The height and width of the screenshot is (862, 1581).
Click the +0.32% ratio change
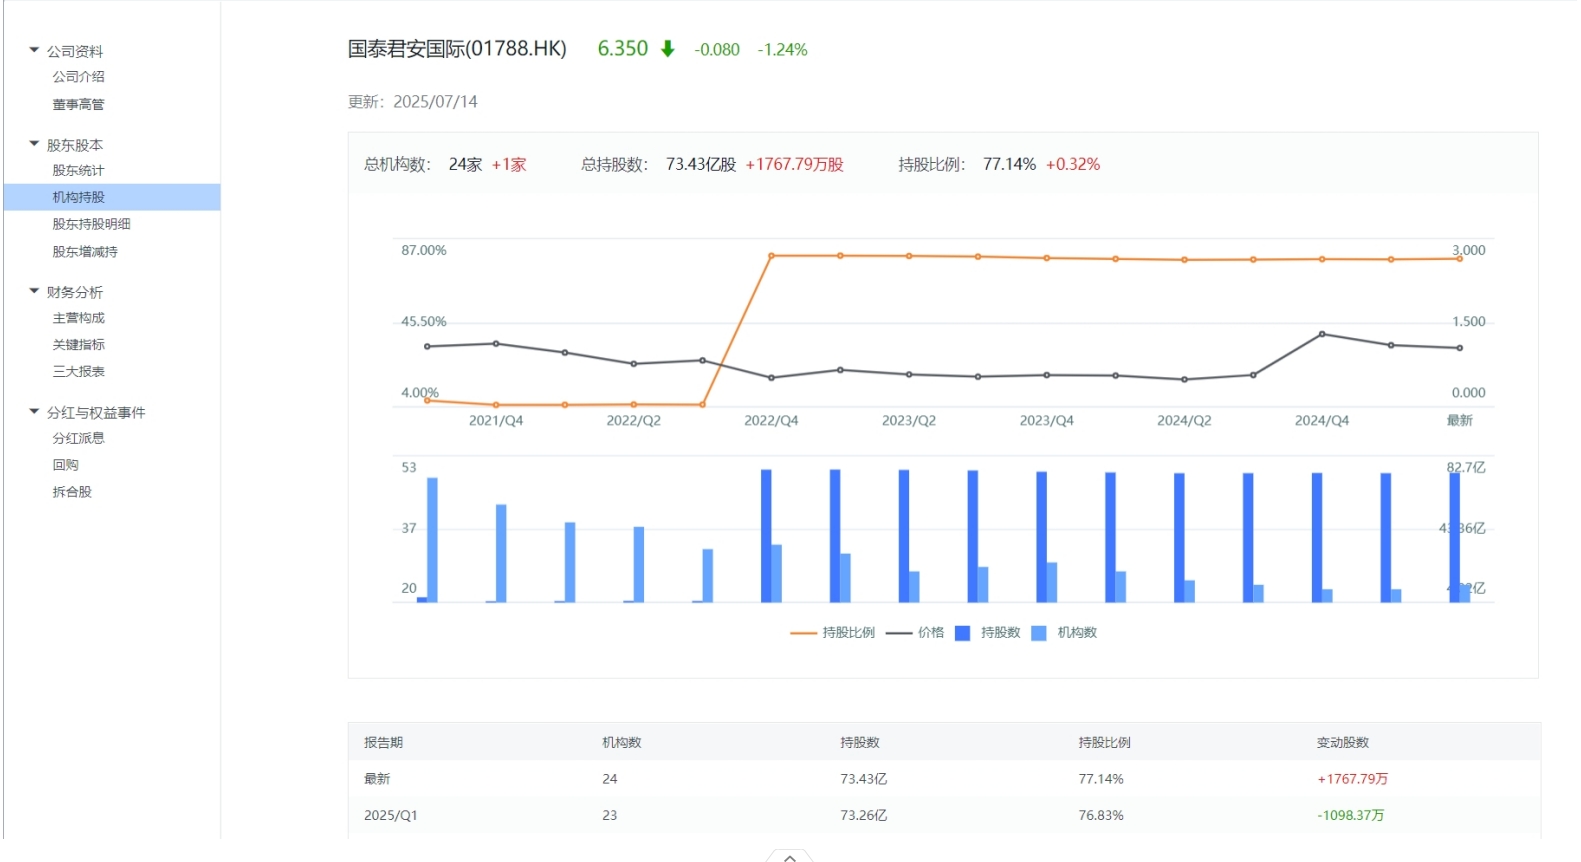pyautogui.click(x=1073, y=165)
